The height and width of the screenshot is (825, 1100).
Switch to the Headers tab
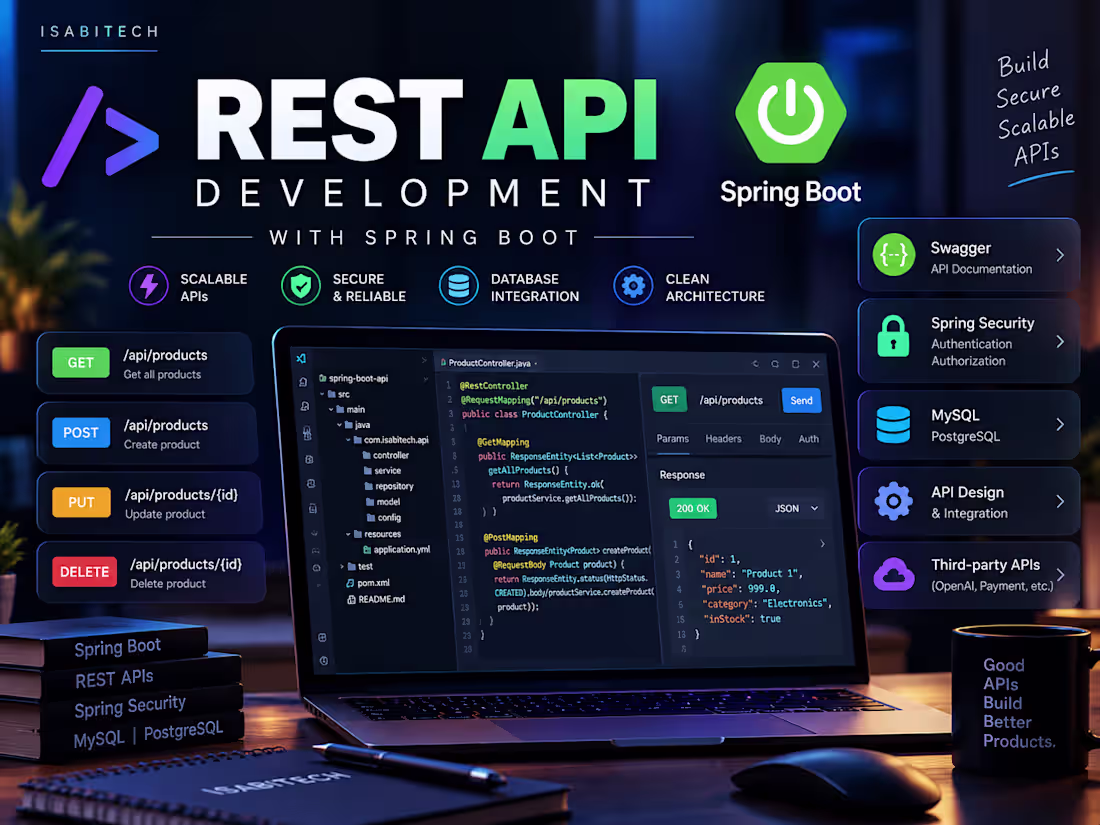(723, 438)
